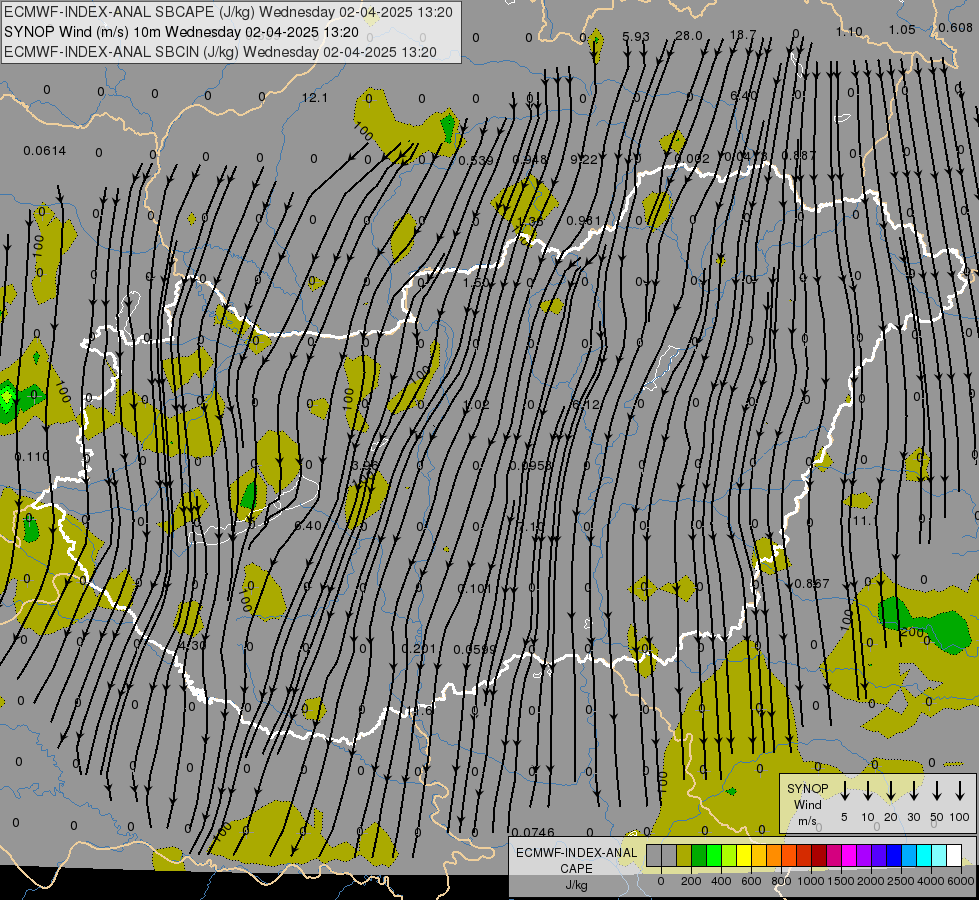Click the 1000 tick label on CAPE scale
979x900 pixels.
(x=810, y=881)
